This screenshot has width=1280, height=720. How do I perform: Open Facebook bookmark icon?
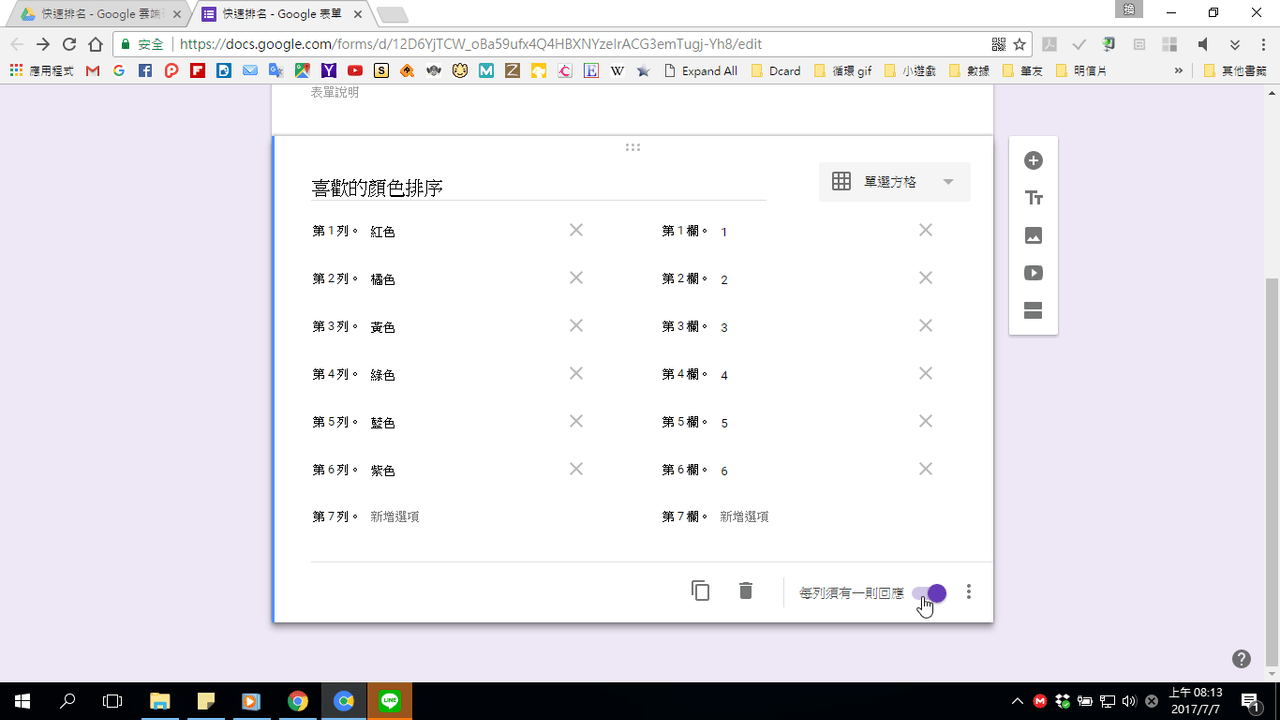145,71
